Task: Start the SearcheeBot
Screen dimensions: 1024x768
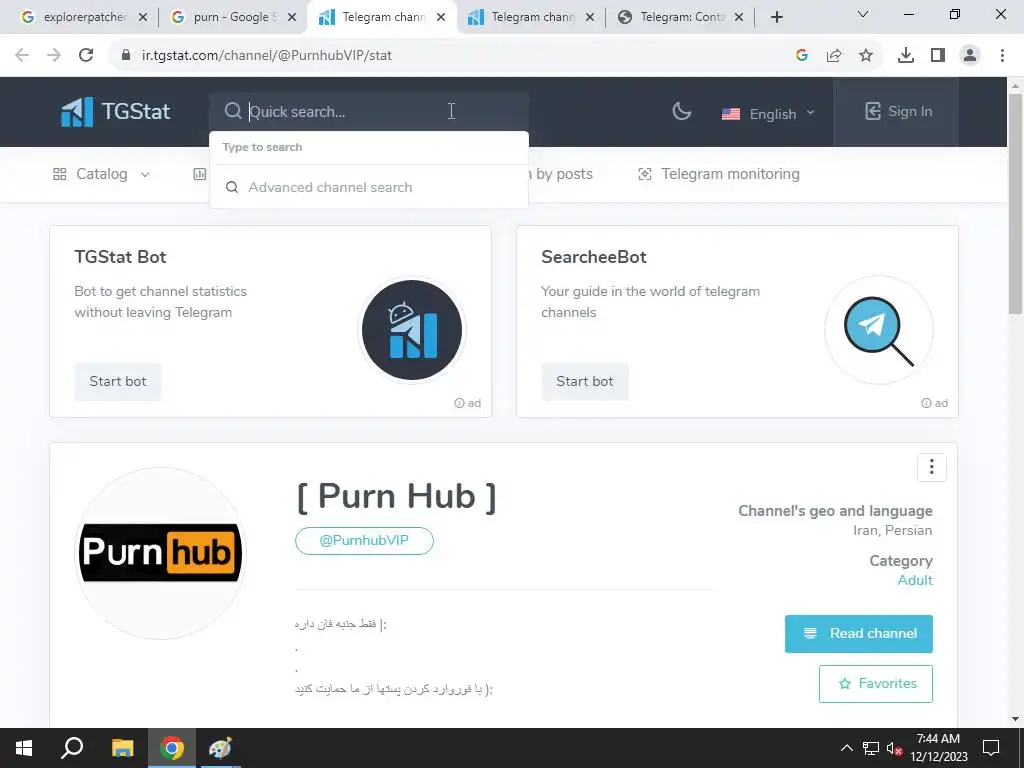Action: [584, 381]
